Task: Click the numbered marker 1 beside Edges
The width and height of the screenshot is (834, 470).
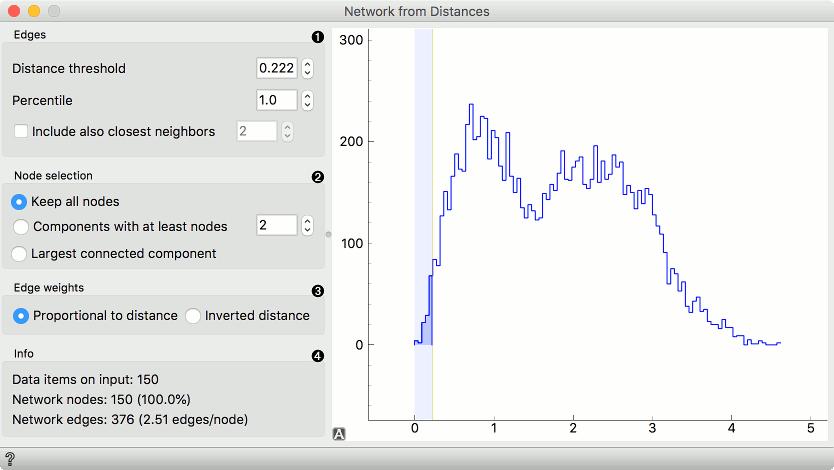Action: 318,37
